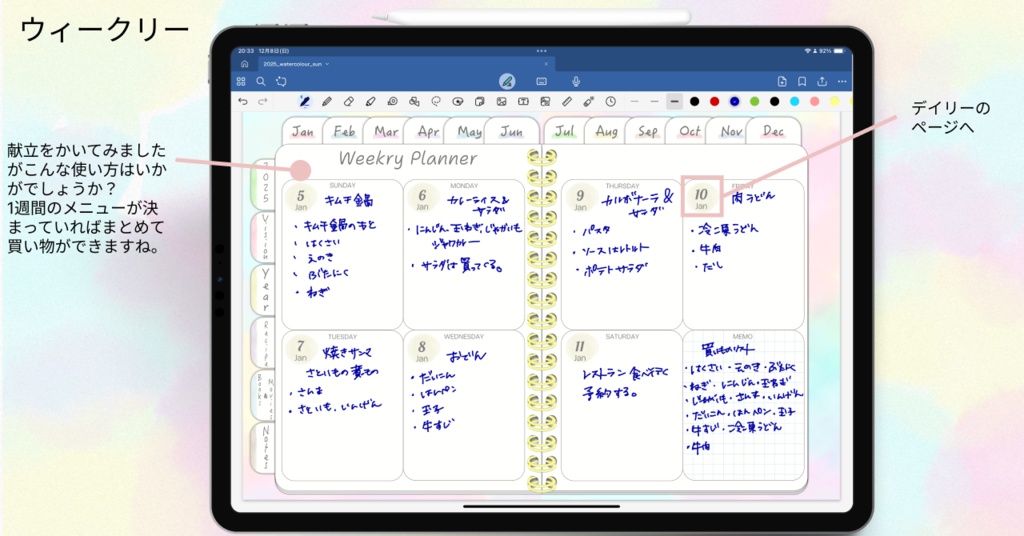The height and width of the screenshot is (536, 1024).
Task: Pick the pink pen color
Action: click(814, 102)
